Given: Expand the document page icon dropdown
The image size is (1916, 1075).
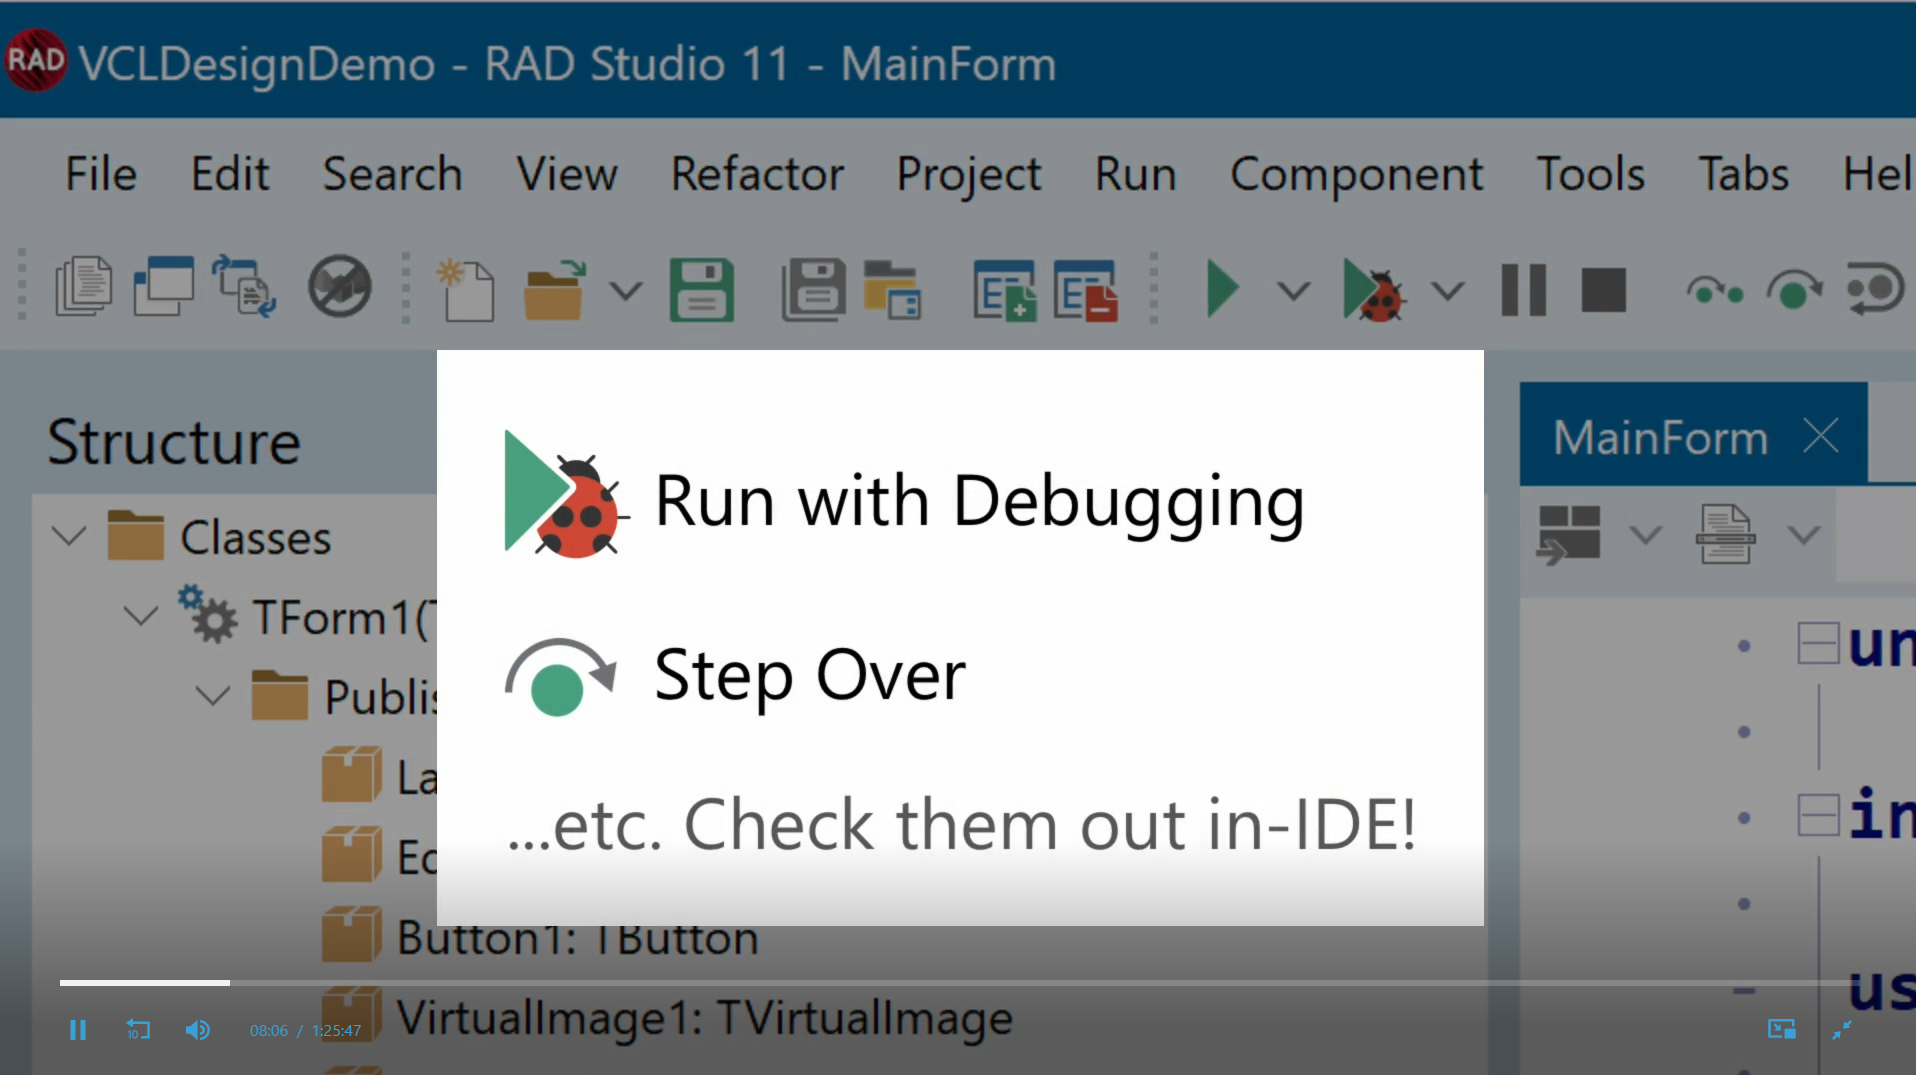Looking at the screenshot, I should 1804,535.
